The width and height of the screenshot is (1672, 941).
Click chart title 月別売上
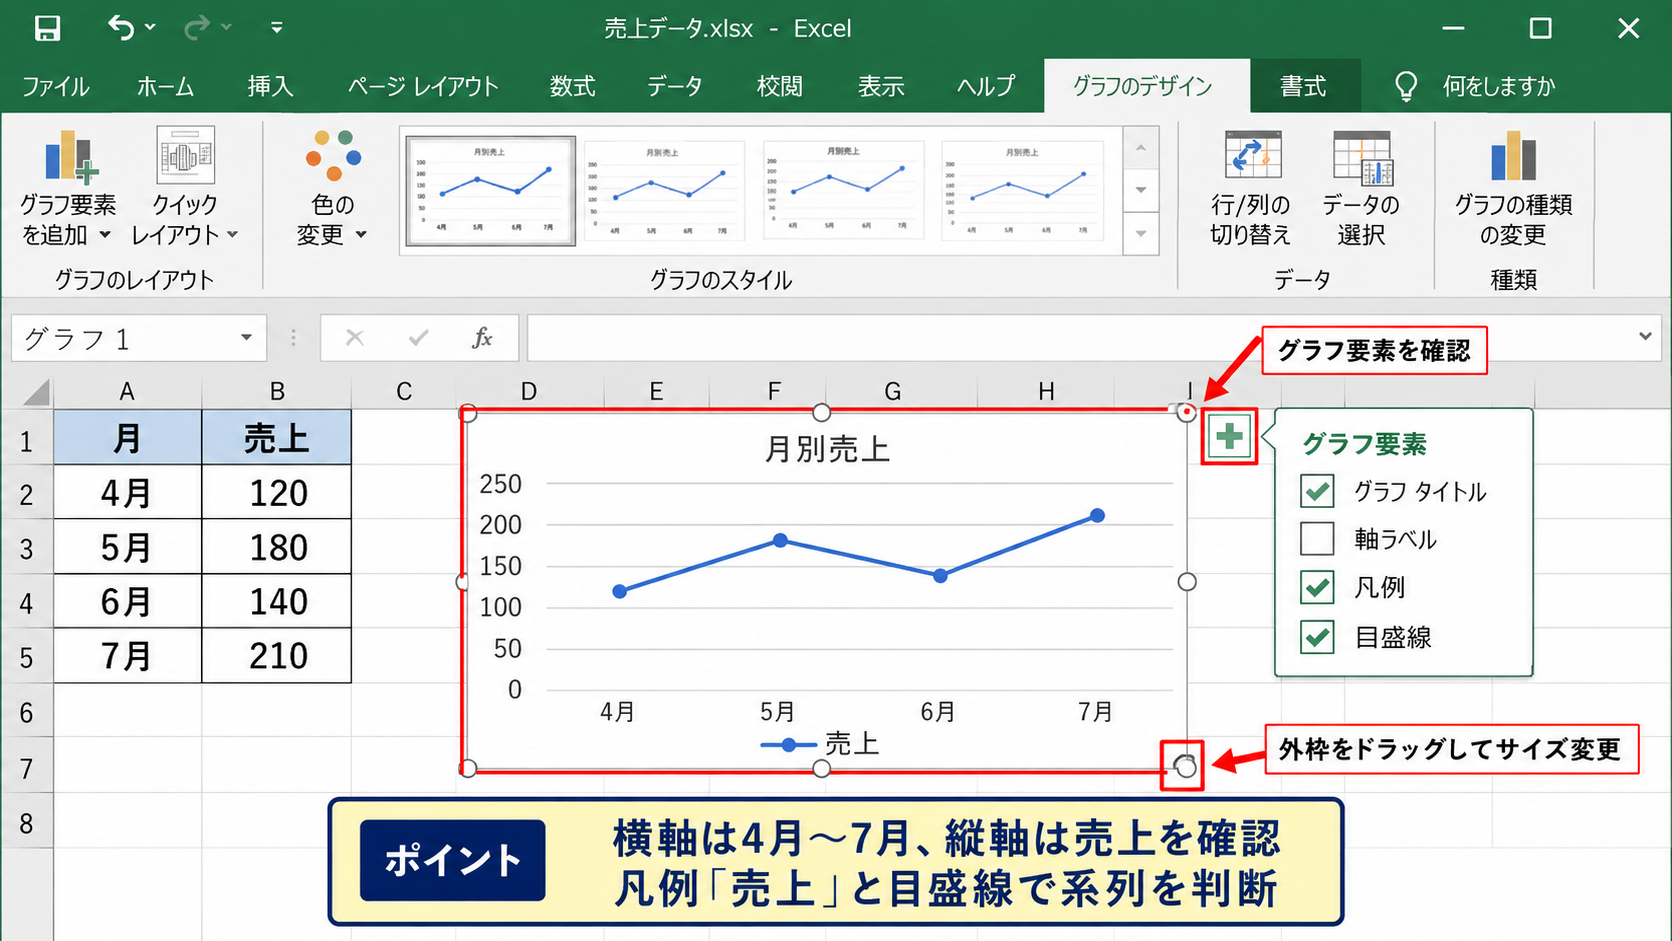coord(827,449)
